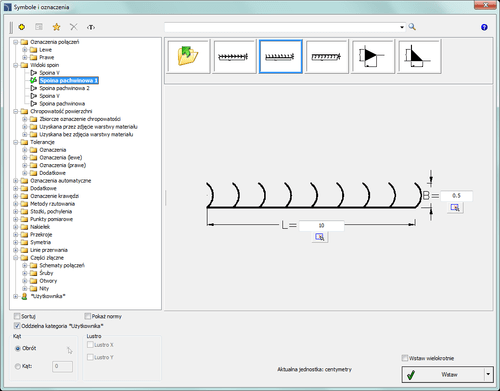Enable Wstaw wielokrotnie checkbox
Image resolution: width=500 pixels, height=391 pixels.
click(x=405, y=358)
